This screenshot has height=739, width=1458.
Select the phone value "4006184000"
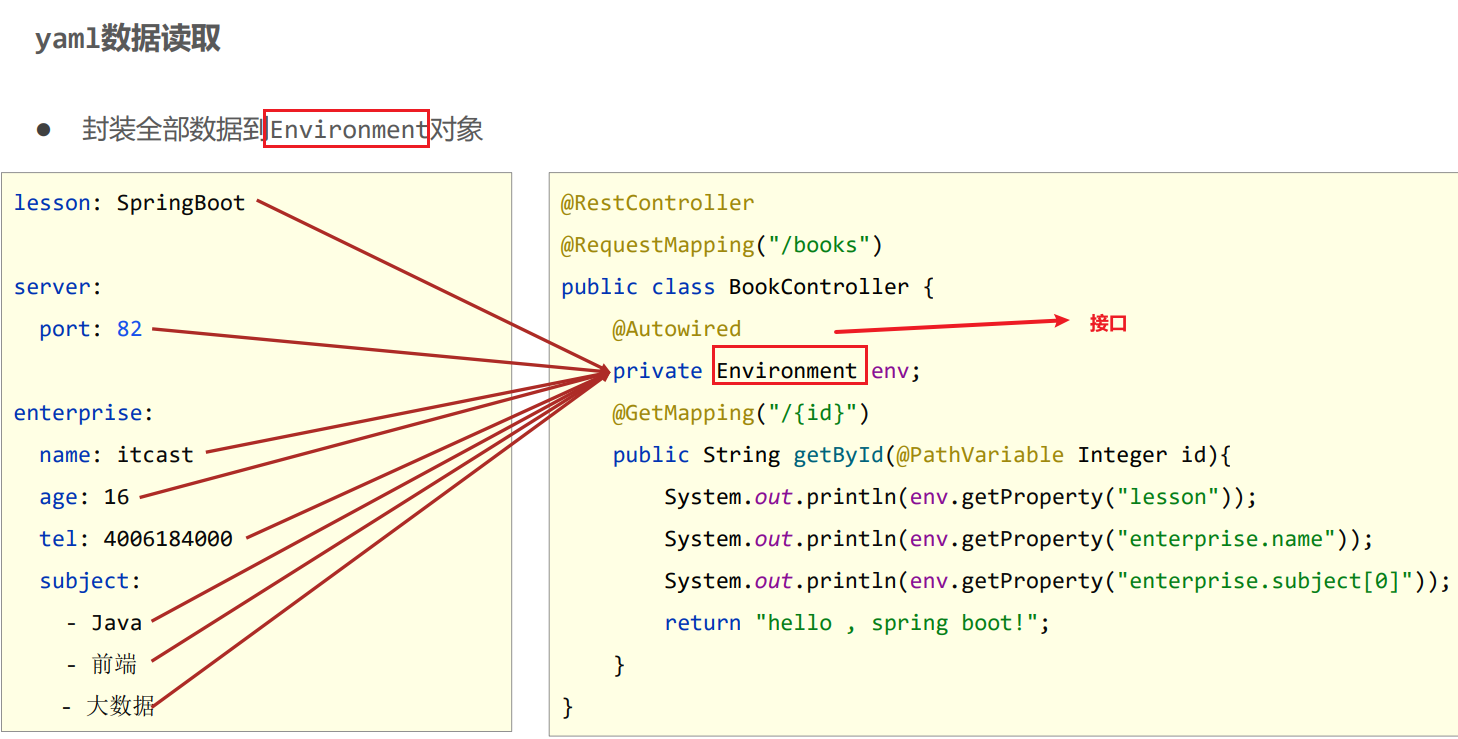[x=168, y=539]
